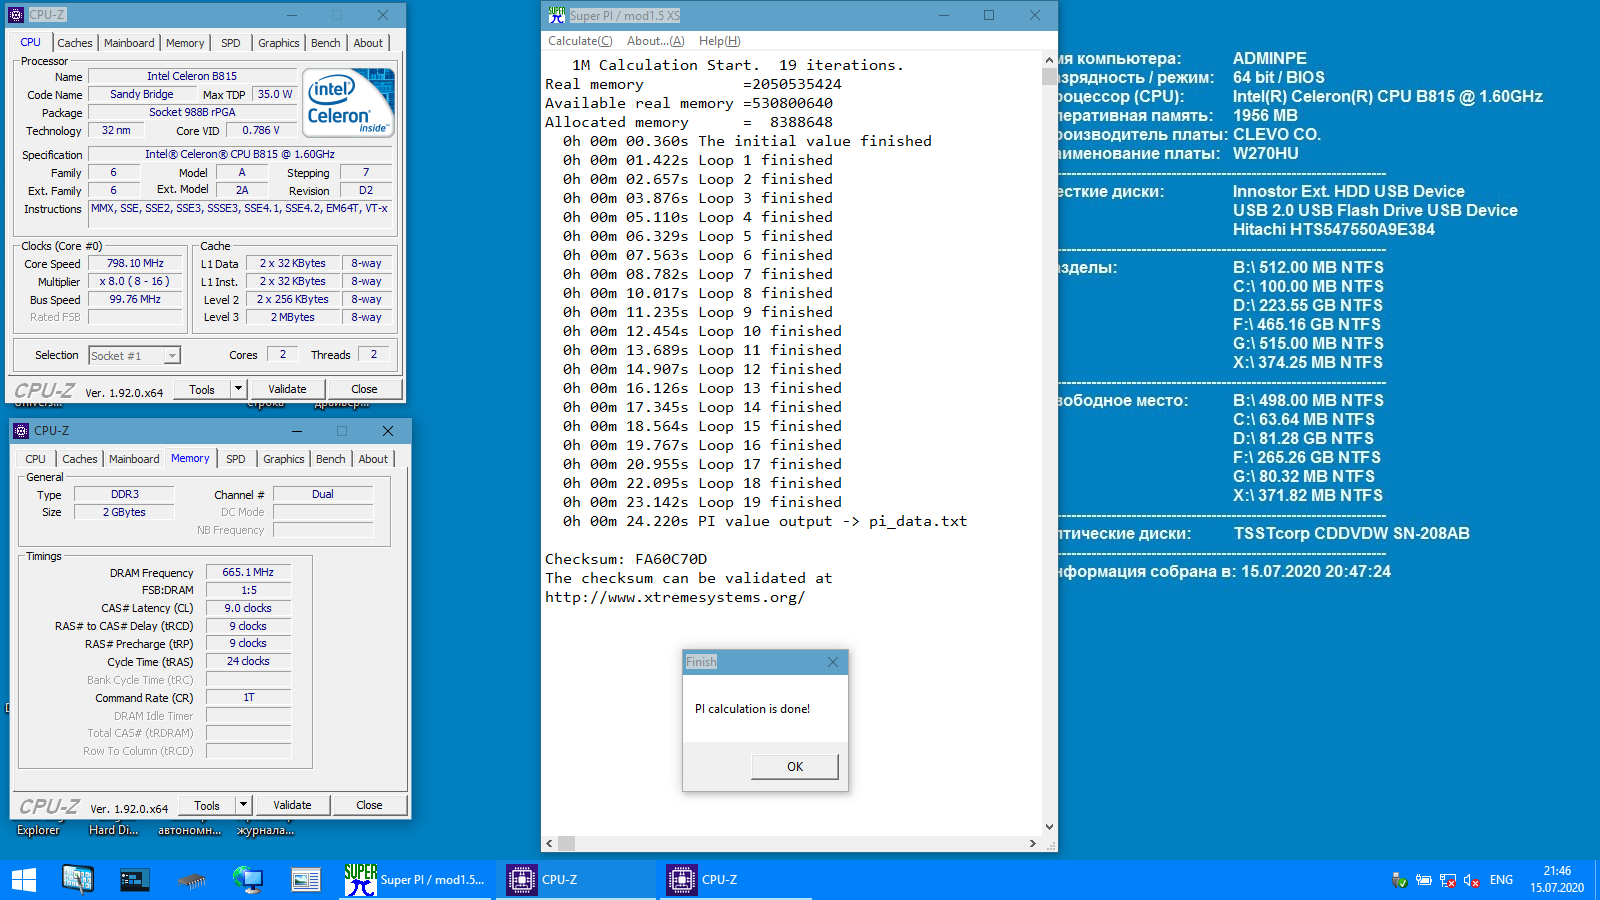The width and height of the screenshot is (1600, 900).
Task: Open About menu in Super PI
Action: [656, 41]
